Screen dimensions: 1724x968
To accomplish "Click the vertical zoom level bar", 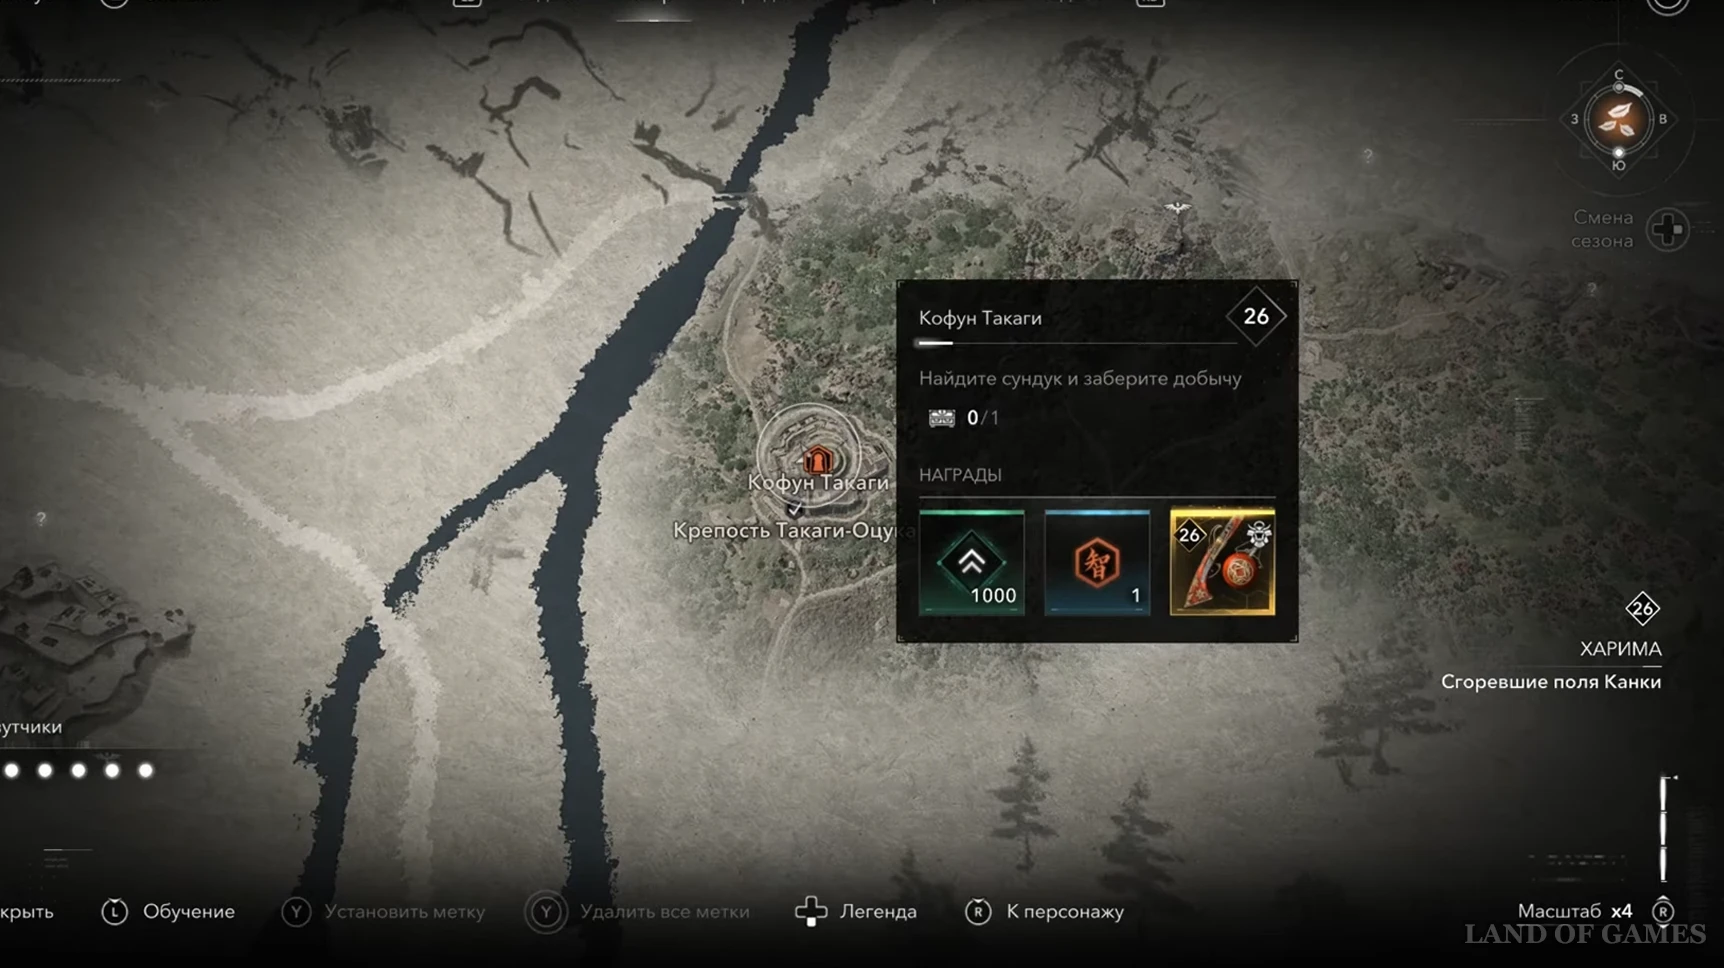I will coord(1665,828).
